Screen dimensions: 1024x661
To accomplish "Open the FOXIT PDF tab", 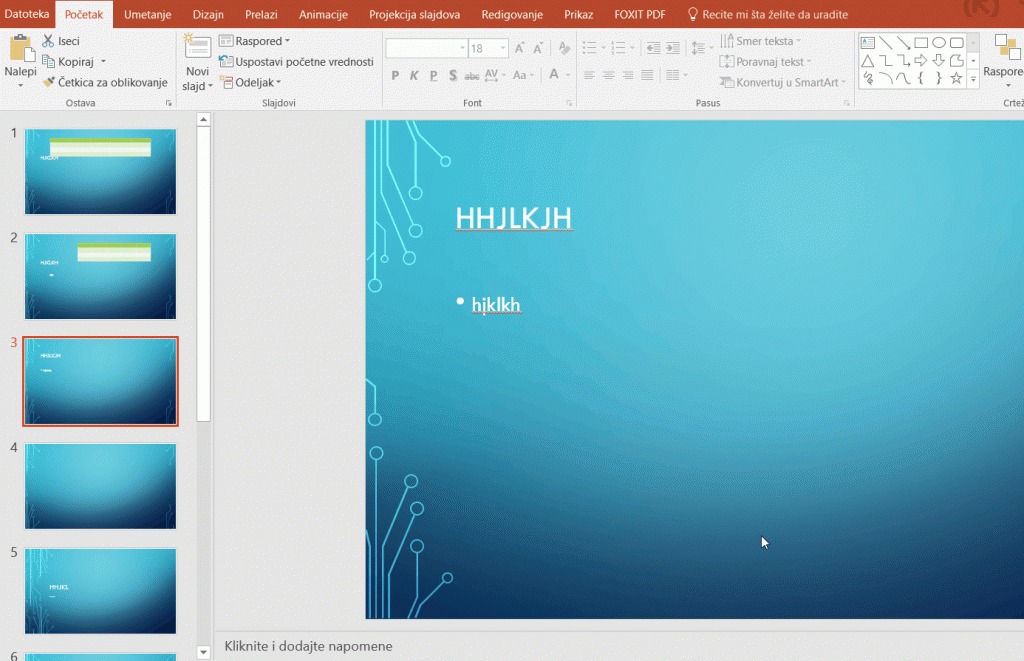I will click(640, 14).
